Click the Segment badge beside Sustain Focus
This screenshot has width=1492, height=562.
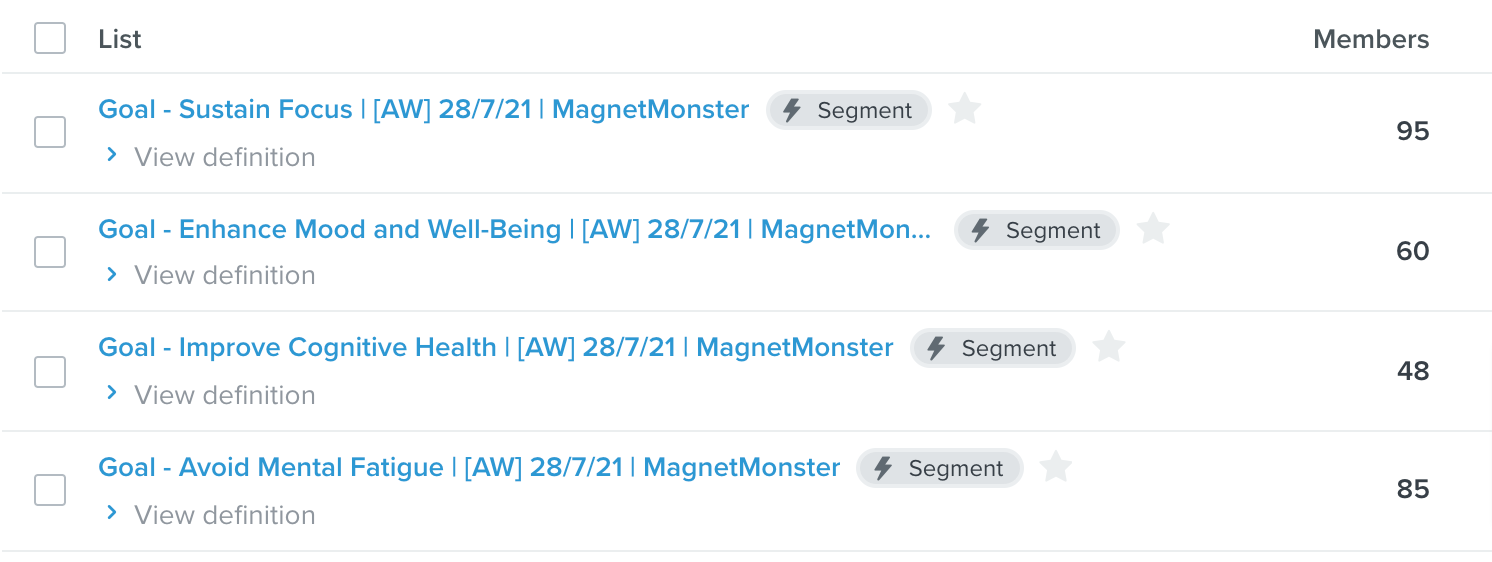(849, 110)
